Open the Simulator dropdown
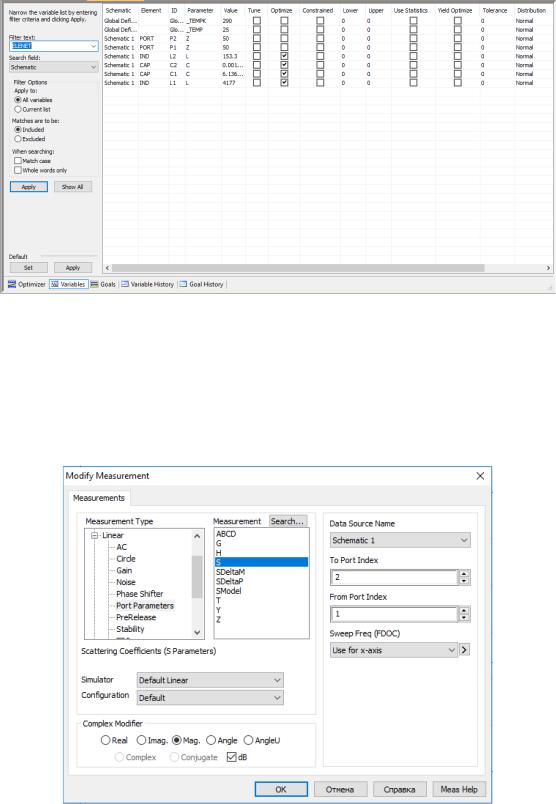Screen dimensions: 556x804 [x=210, y=680]
